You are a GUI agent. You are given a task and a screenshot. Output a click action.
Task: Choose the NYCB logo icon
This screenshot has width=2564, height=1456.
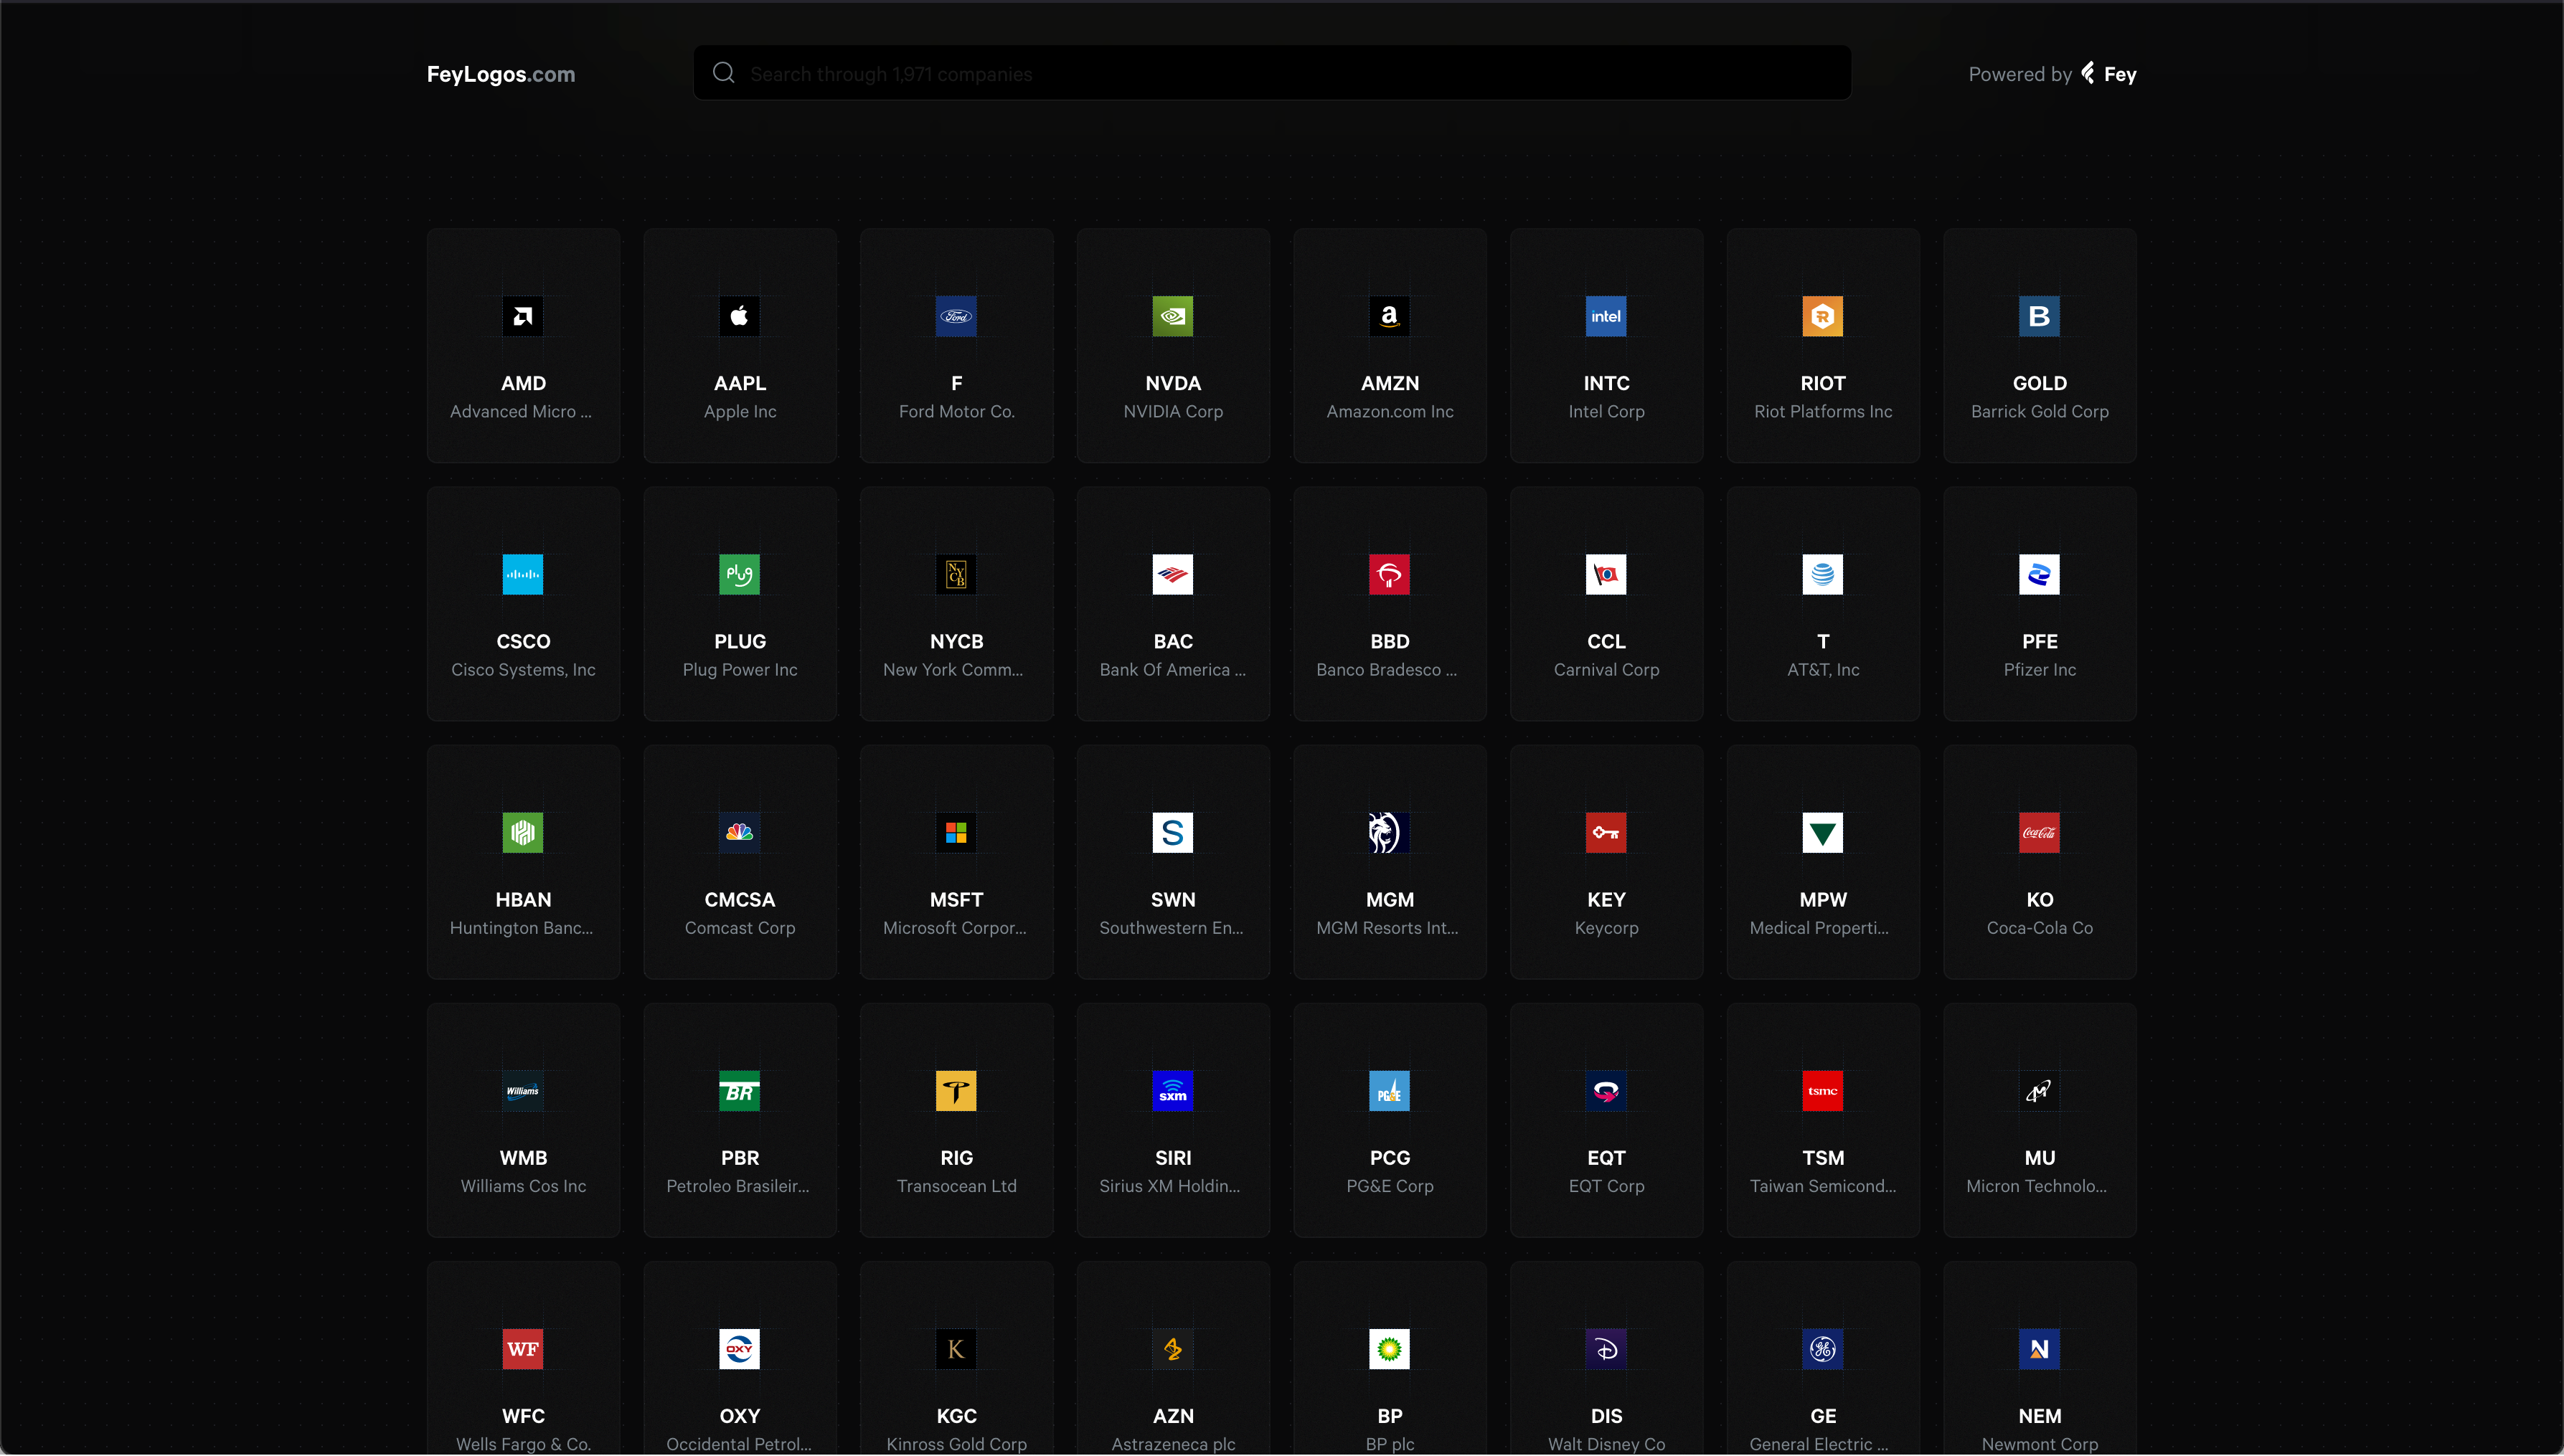[x=956, y=574]
